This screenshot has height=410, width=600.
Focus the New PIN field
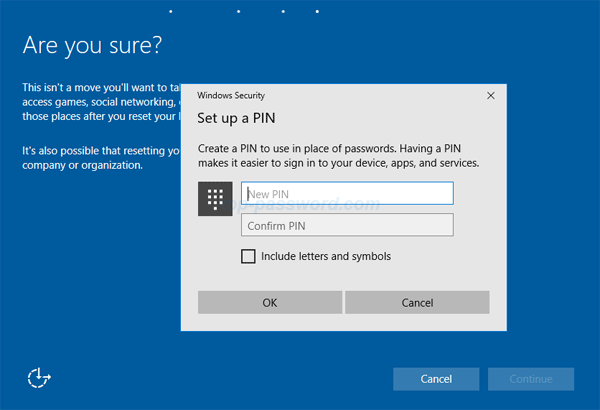[347, 193]
